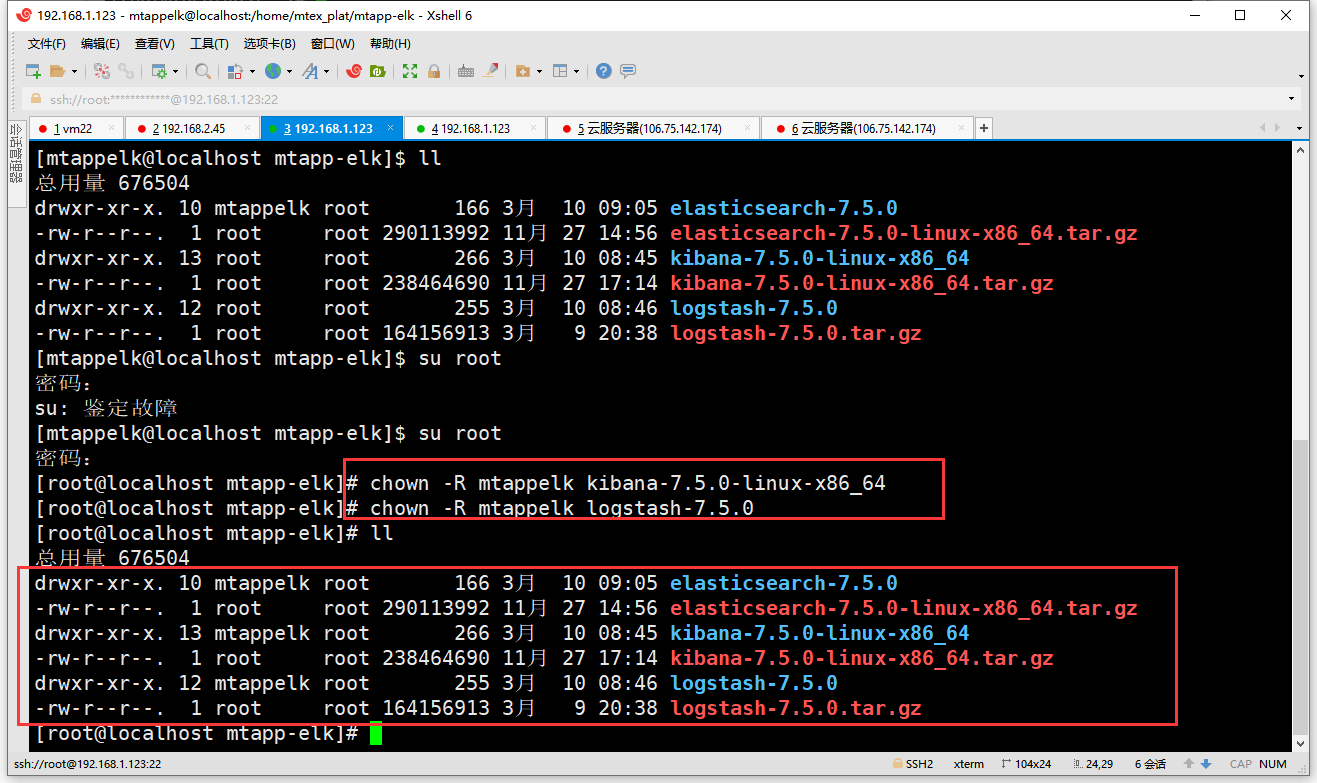
Task: Click the tab scroll left arrow
Action: point(1263,128)
